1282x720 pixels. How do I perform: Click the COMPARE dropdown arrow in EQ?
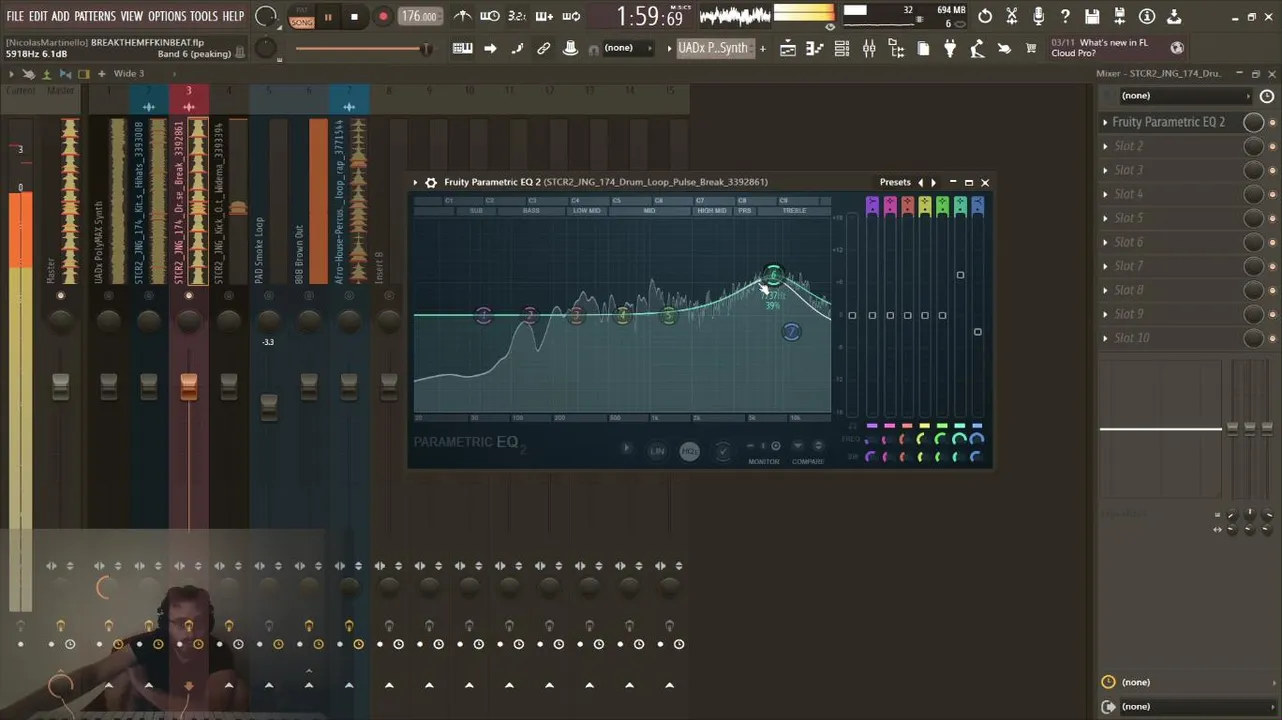coord(798,446)
